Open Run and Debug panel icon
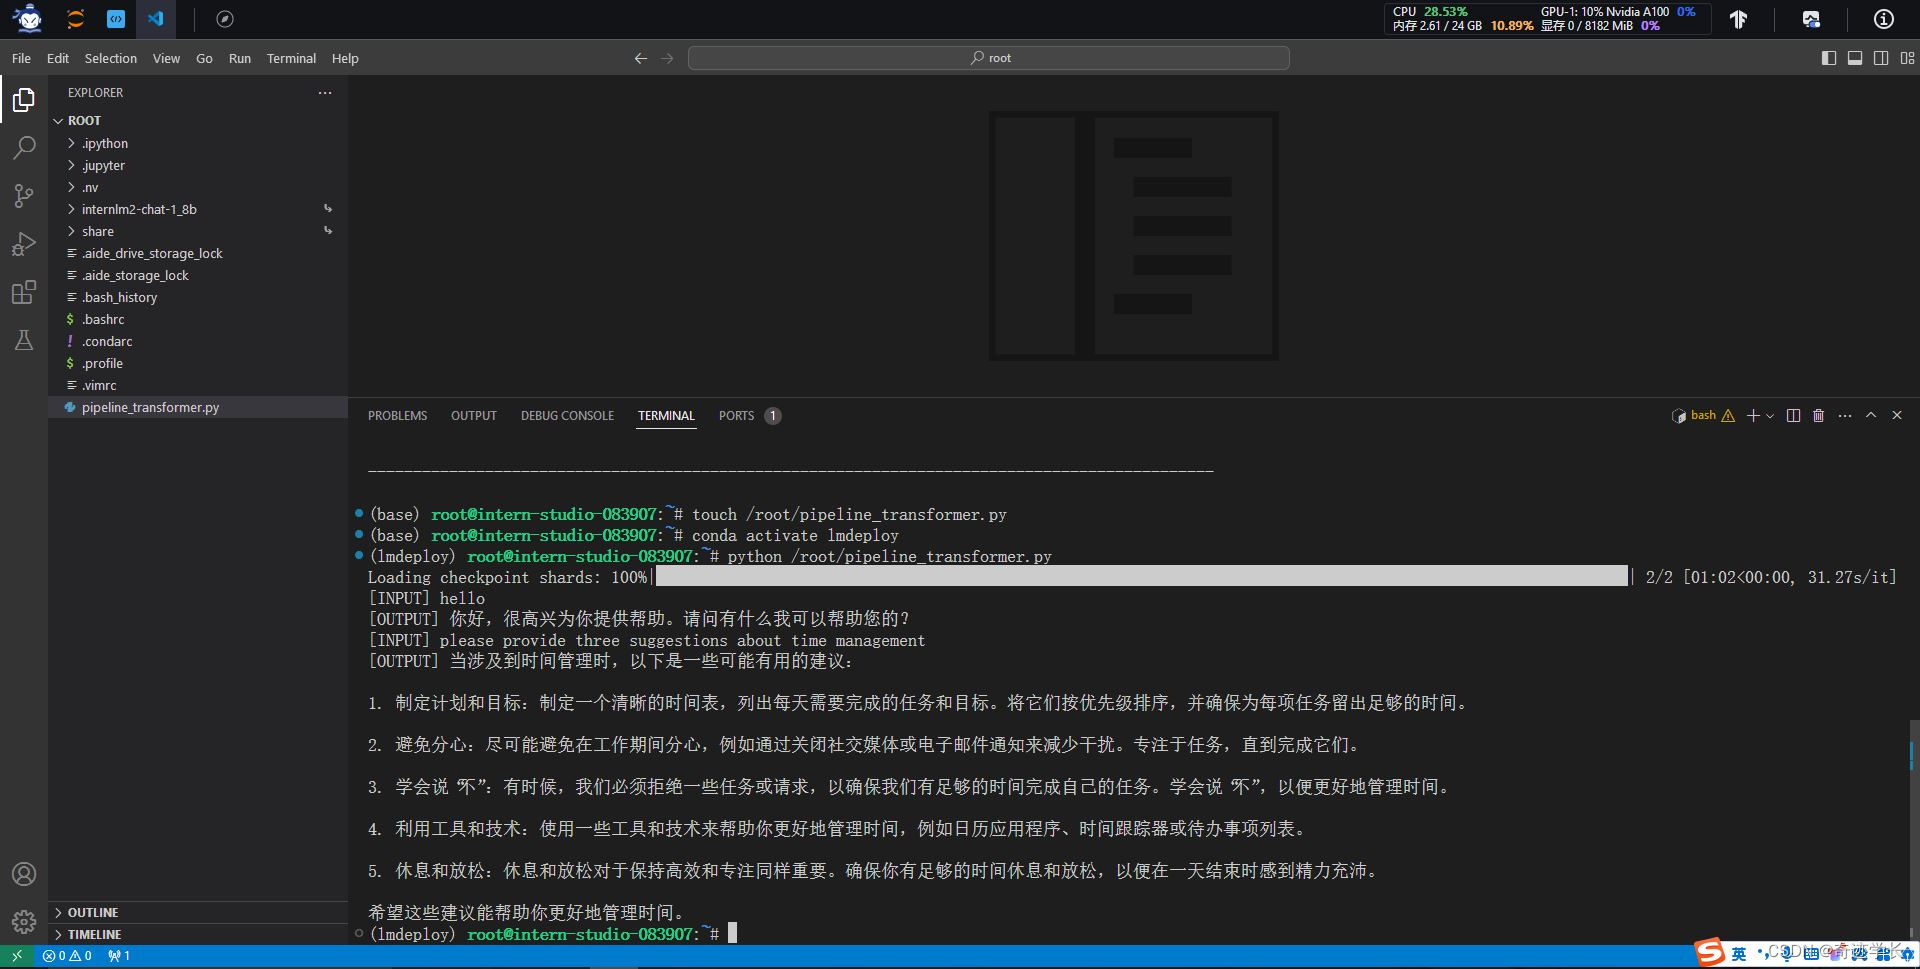 tap(24, 244)
